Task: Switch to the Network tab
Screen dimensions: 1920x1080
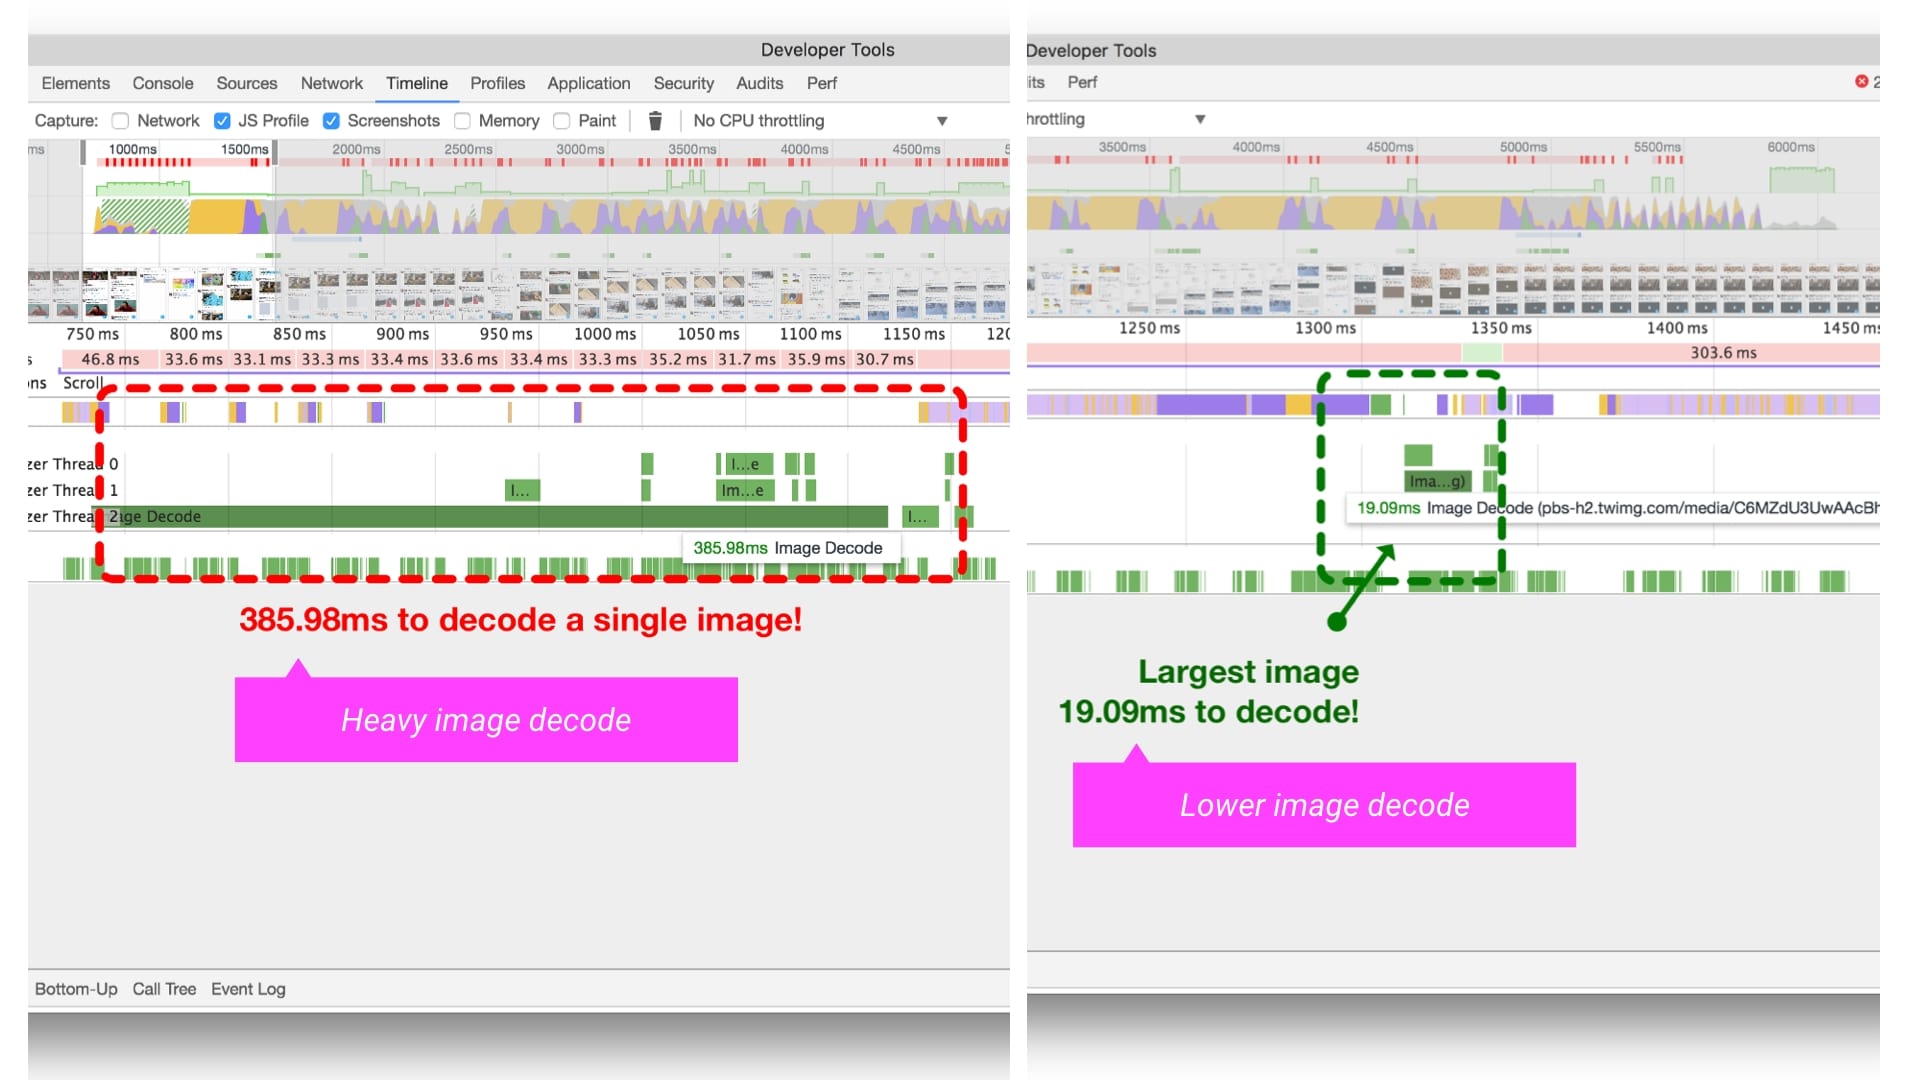Action: click(331, 83)
